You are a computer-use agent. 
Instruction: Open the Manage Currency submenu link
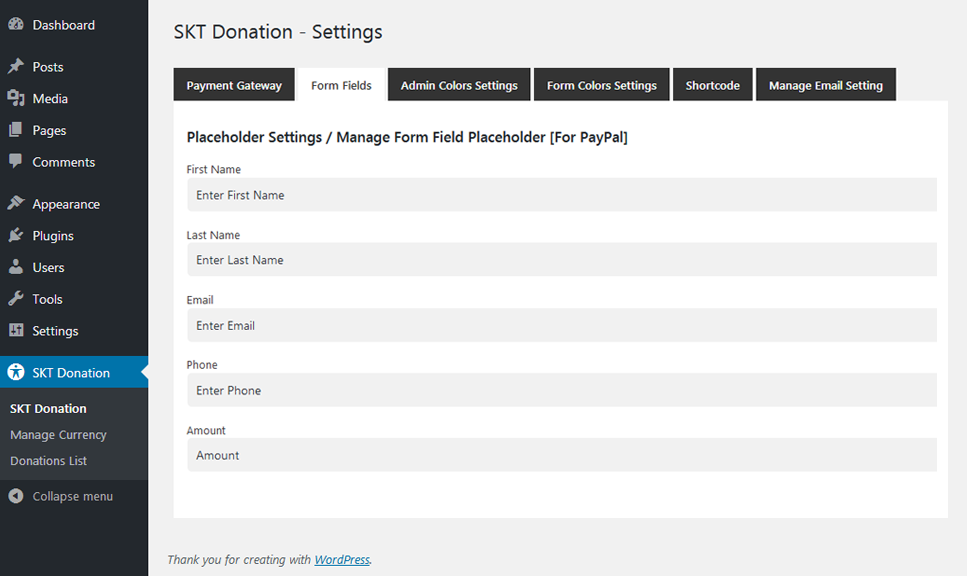click(x=58, y=435)
